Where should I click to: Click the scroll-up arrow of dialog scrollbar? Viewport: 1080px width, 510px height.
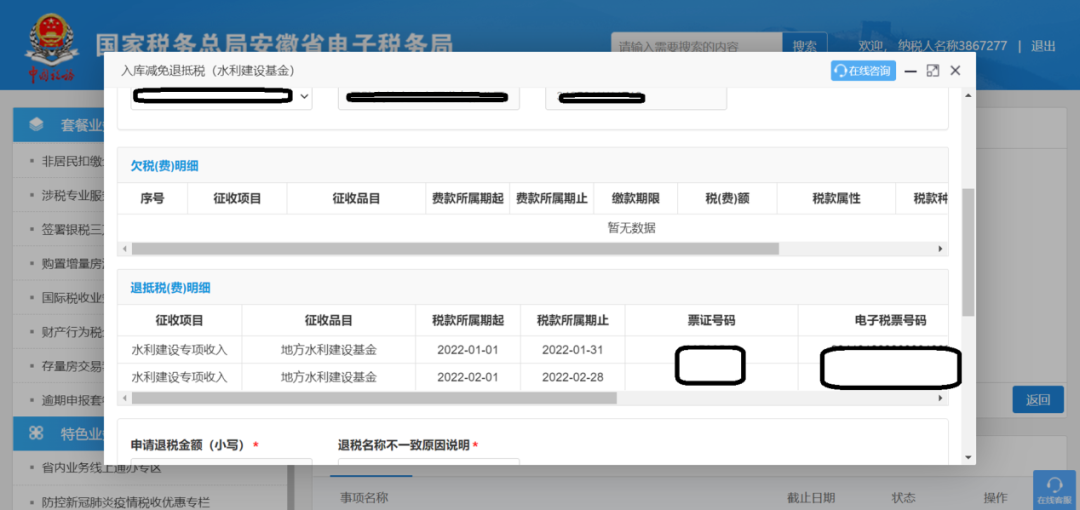pyautogui.click(x=968, y=94)
